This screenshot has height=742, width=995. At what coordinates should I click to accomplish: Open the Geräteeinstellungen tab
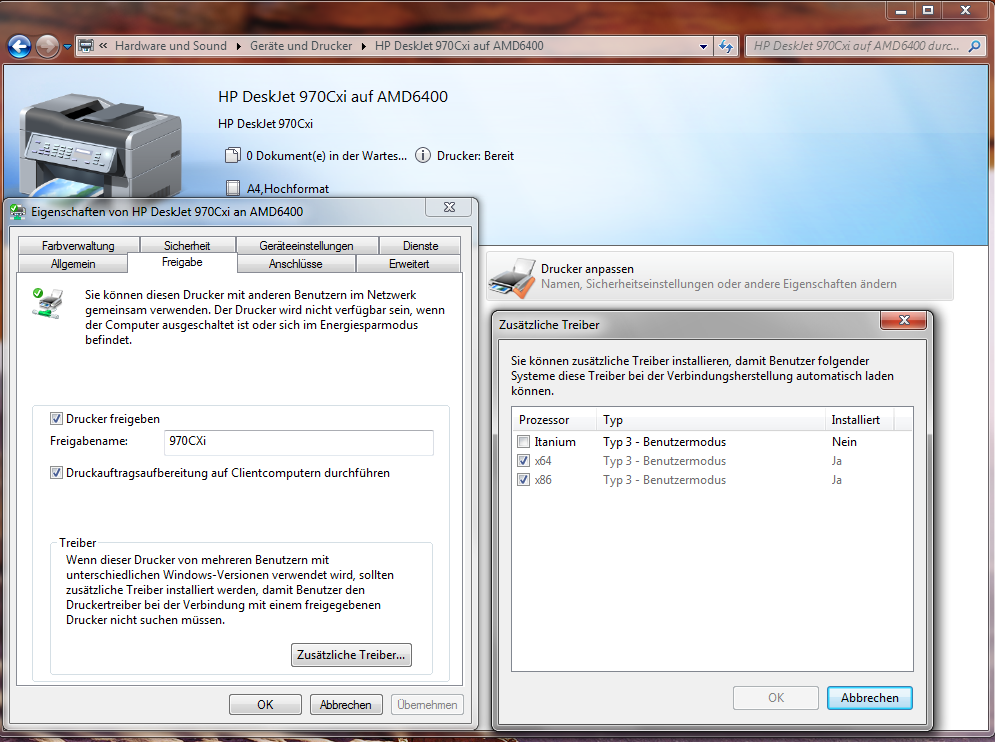tap(306, 246)
